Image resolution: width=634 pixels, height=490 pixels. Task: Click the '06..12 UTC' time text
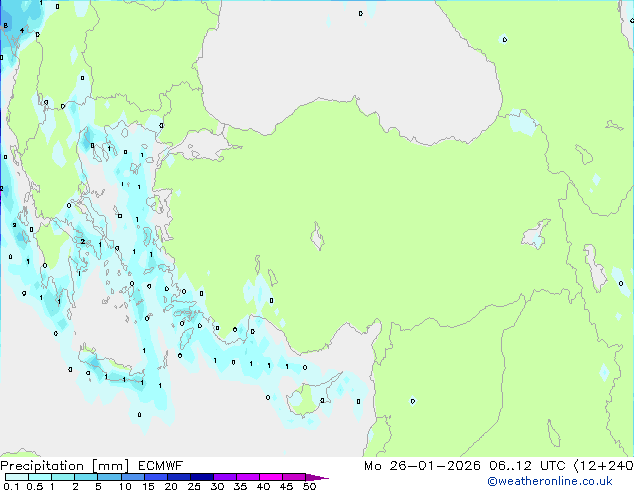[527, 466]
